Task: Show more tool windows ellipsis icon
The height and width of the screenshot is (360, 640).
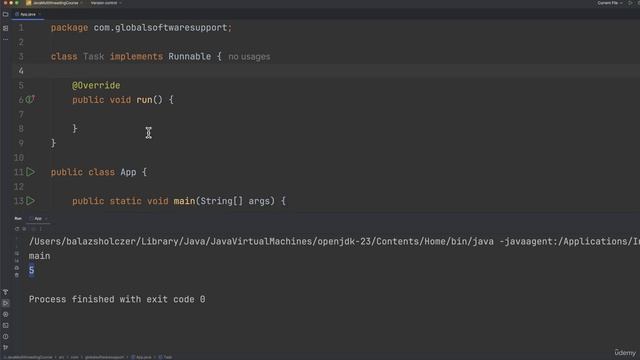Action: pos(5,39)
